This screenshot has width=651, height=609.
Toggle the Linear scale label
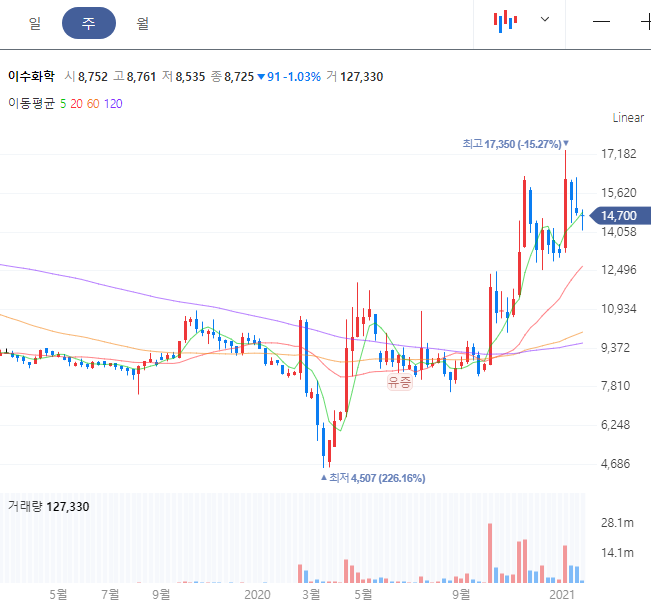[x=628, y=118]
